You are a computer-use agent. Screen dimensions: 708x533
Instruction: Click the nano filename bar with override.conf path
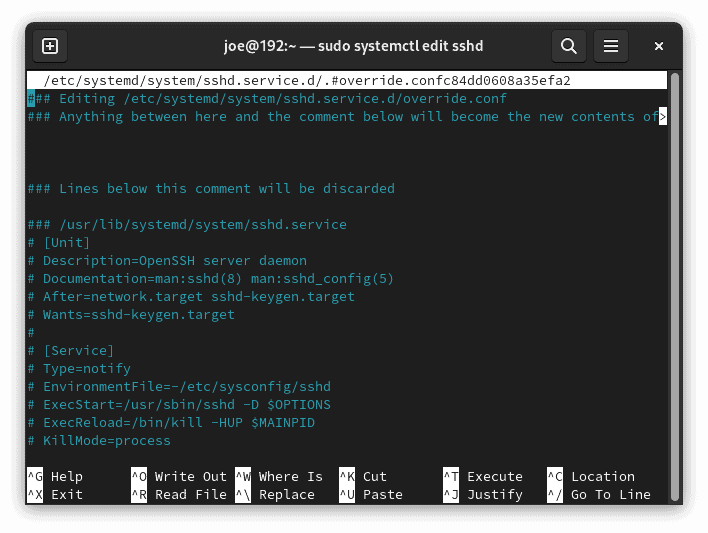[x=347, y=80]
